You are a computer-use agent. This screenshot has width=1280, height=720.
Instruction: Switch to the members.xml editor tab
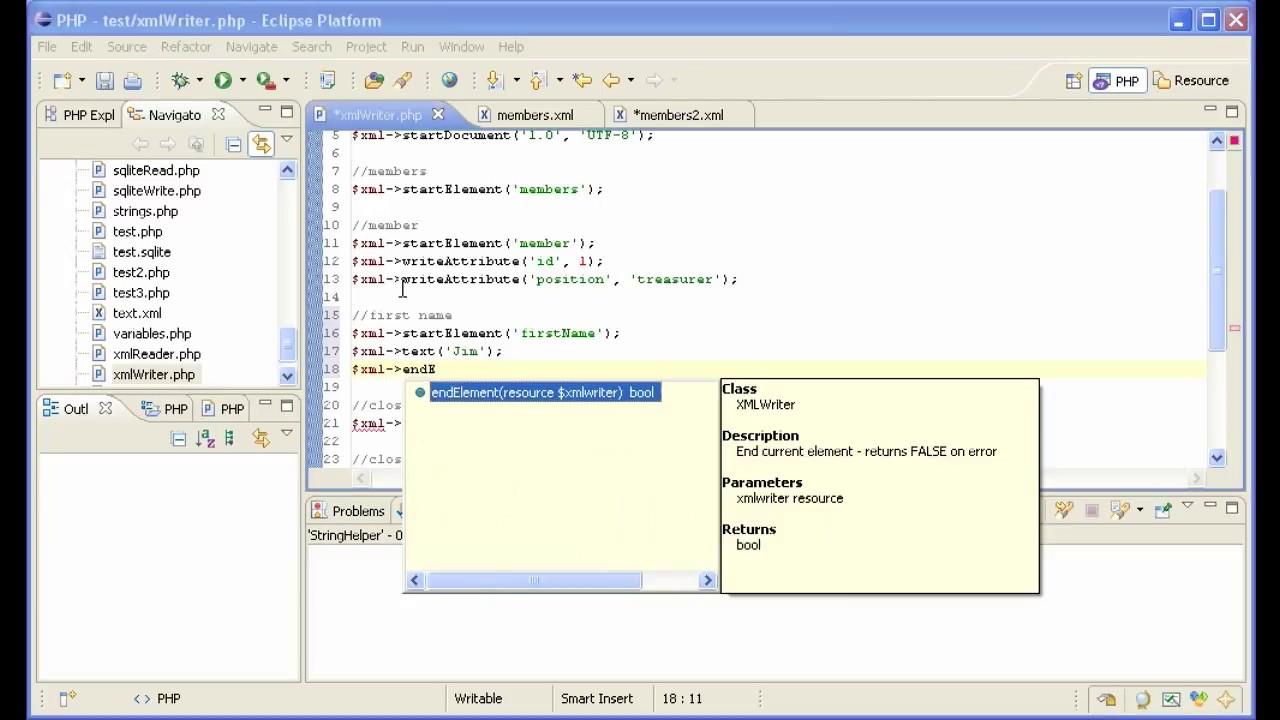pos(535,115)
